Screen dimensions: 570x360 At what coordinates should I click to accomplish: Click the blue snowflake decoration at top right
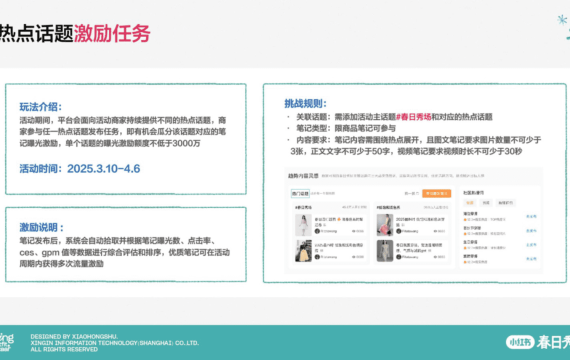click(x=562, y=20)
